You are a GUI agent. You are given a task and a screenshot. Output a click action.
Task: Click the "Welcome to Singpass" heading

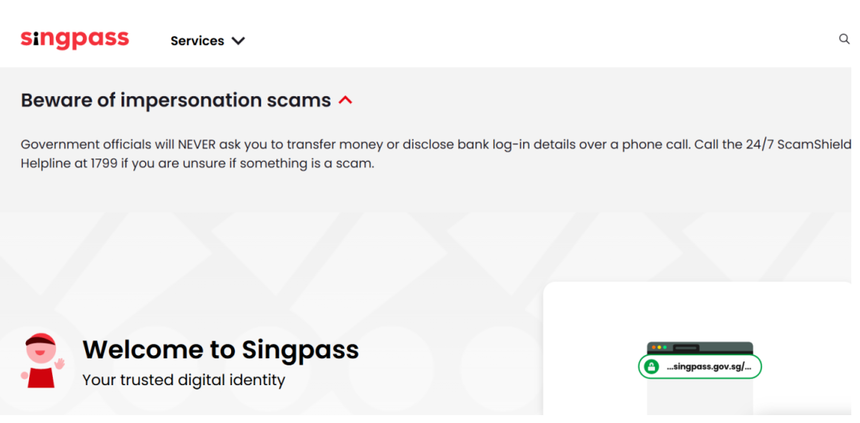point(220,349)
